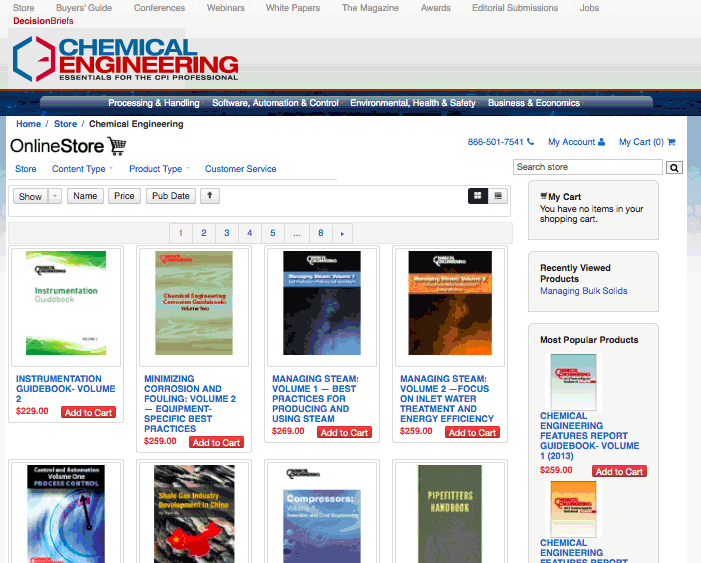Open Process Control Volume One cover
701x563 pixels.
point(66,514)
